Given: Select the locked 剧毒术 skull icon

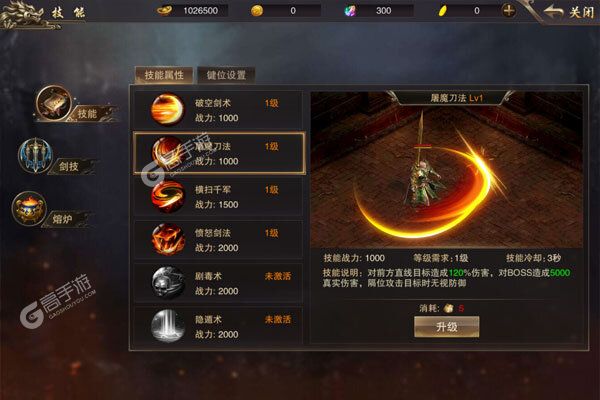Looking at the screenshot, I should point(168,283).
